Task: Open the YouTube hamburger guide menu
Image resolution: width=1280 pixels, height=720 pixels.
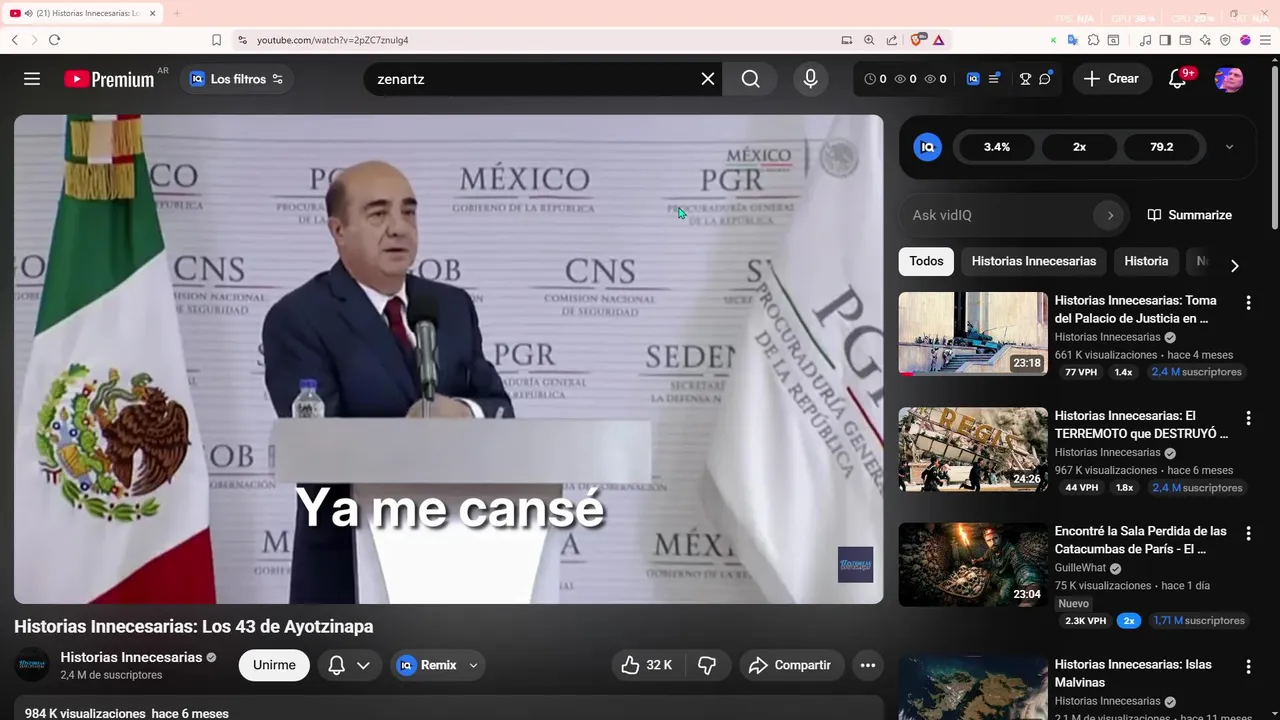Action: click(x=32, y=79)
